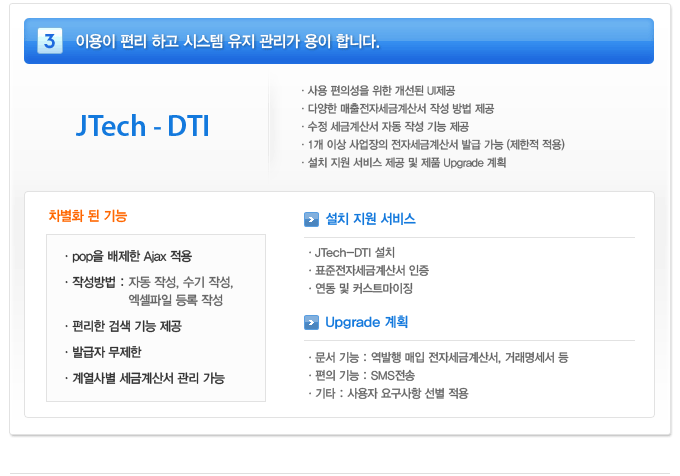Select text 설치 지원 서비스 제공 및 제품 Upgrade 계획
This screenshot has height=476, width=680.
pyautogui.click(x=407, y=163)
